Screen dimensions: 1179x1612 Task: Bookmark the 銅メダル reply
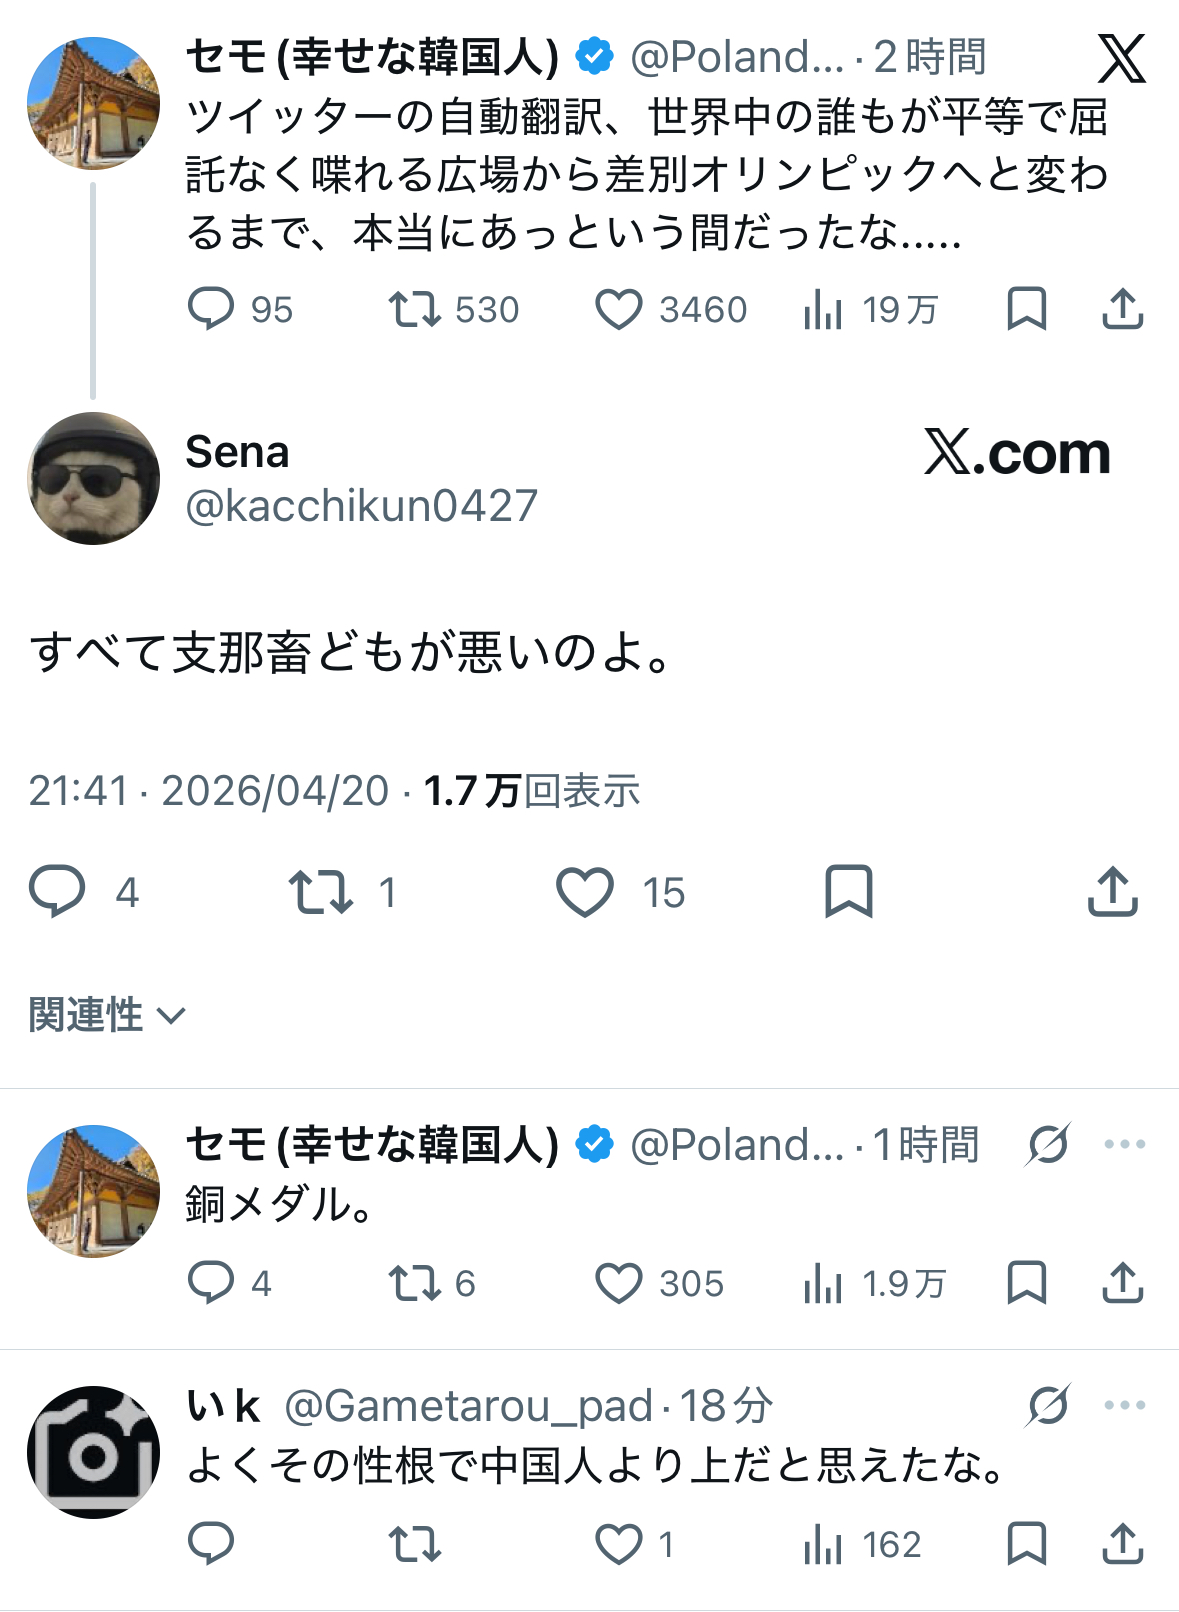tap(1026, 1283)
